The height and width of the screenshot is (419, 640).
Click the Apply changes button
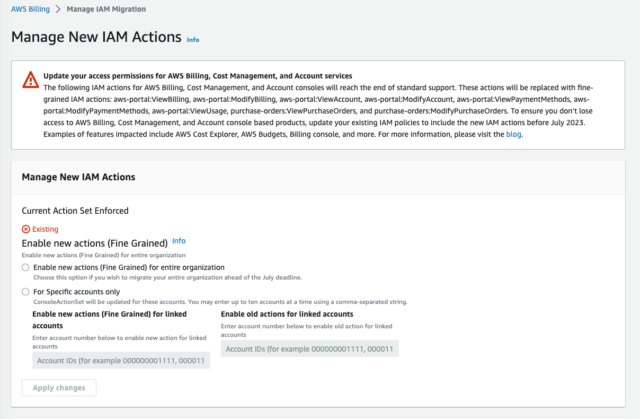59,388
